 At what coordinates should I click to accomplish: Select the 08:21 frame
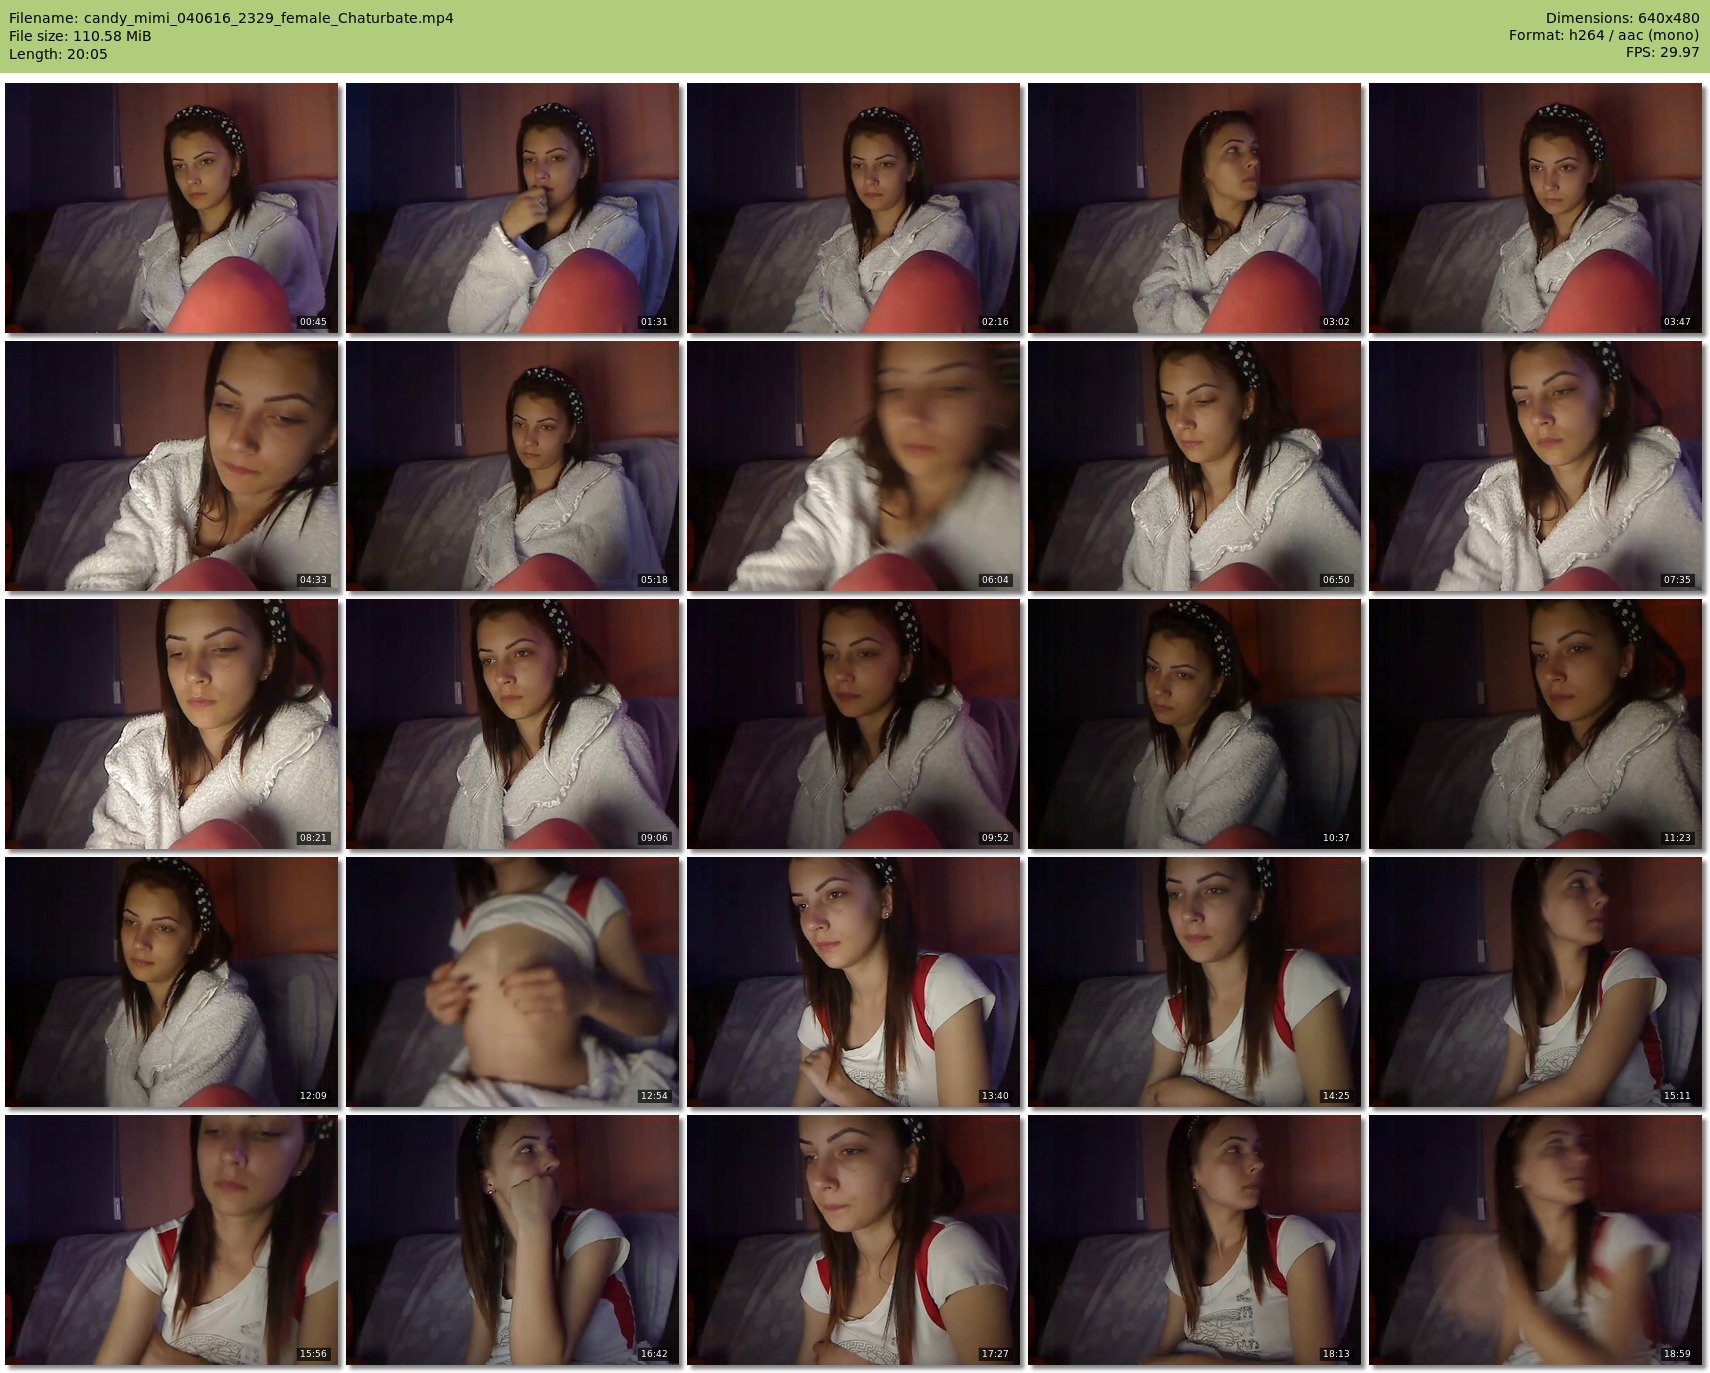coord(172,724)
